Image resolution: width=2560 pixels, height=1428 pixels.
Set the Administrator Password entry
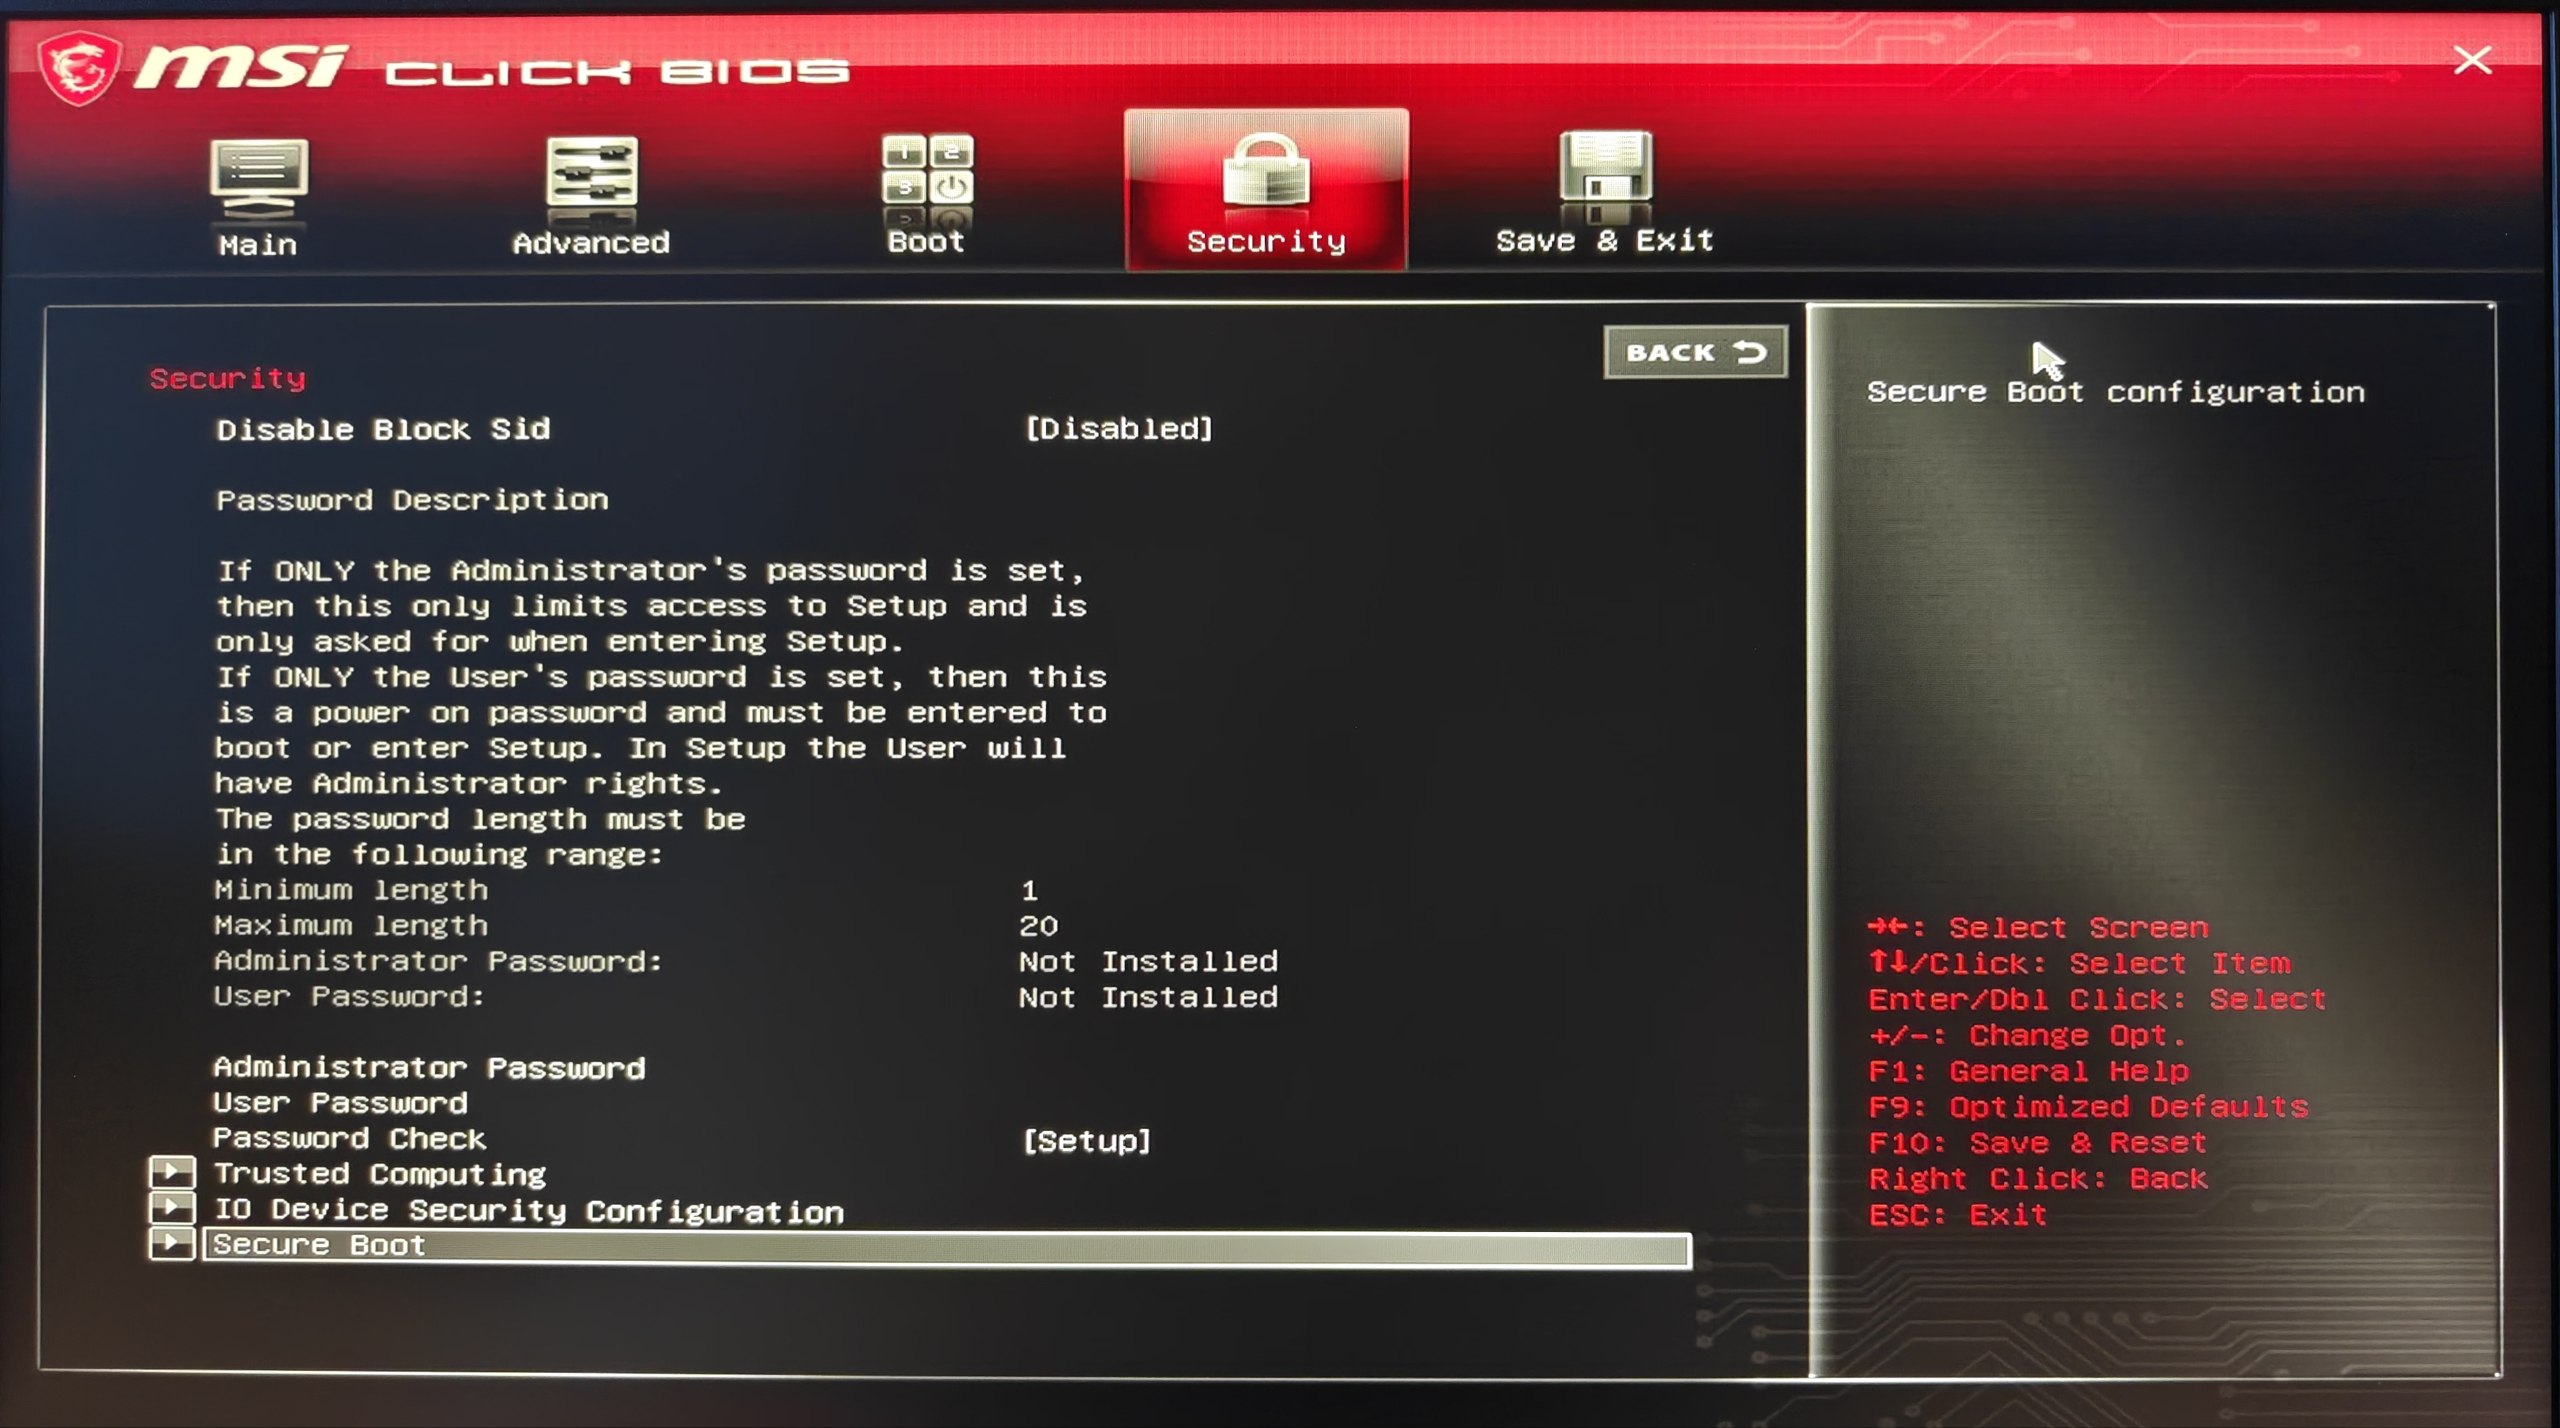pyautogui.click(x=429, y=1068)
